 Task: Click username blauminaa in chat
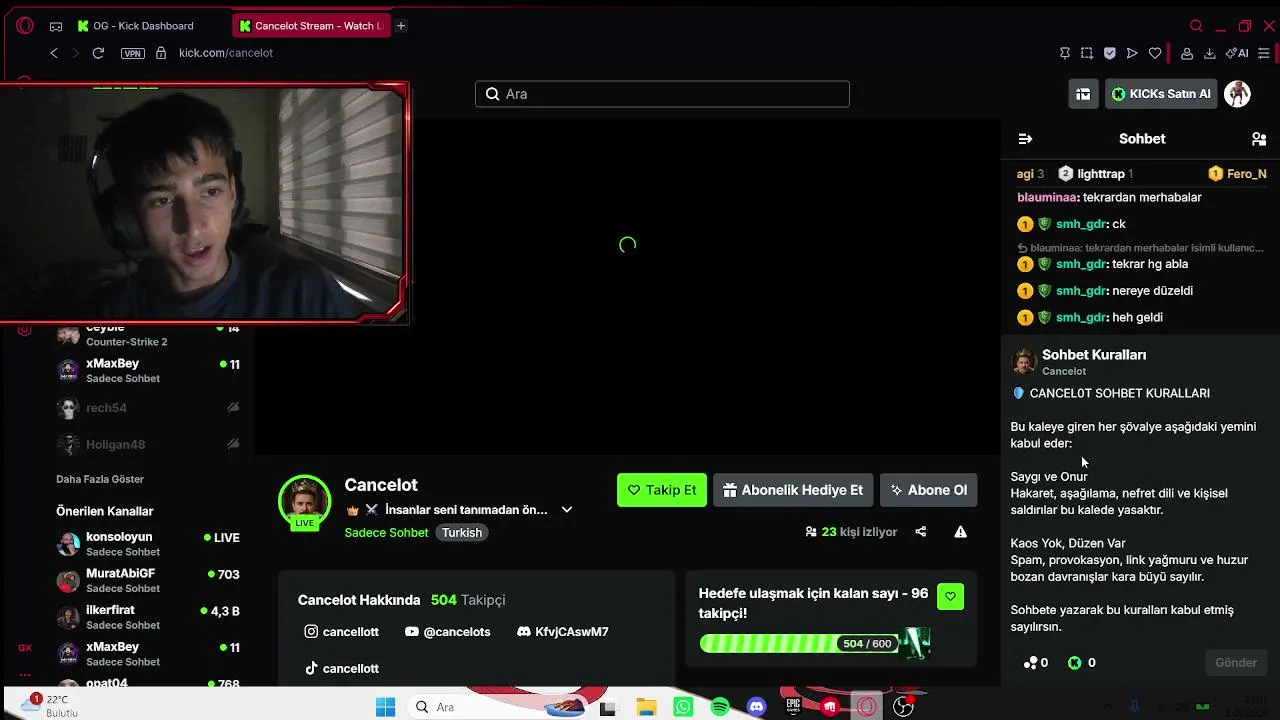click(x=1046, y=198)
